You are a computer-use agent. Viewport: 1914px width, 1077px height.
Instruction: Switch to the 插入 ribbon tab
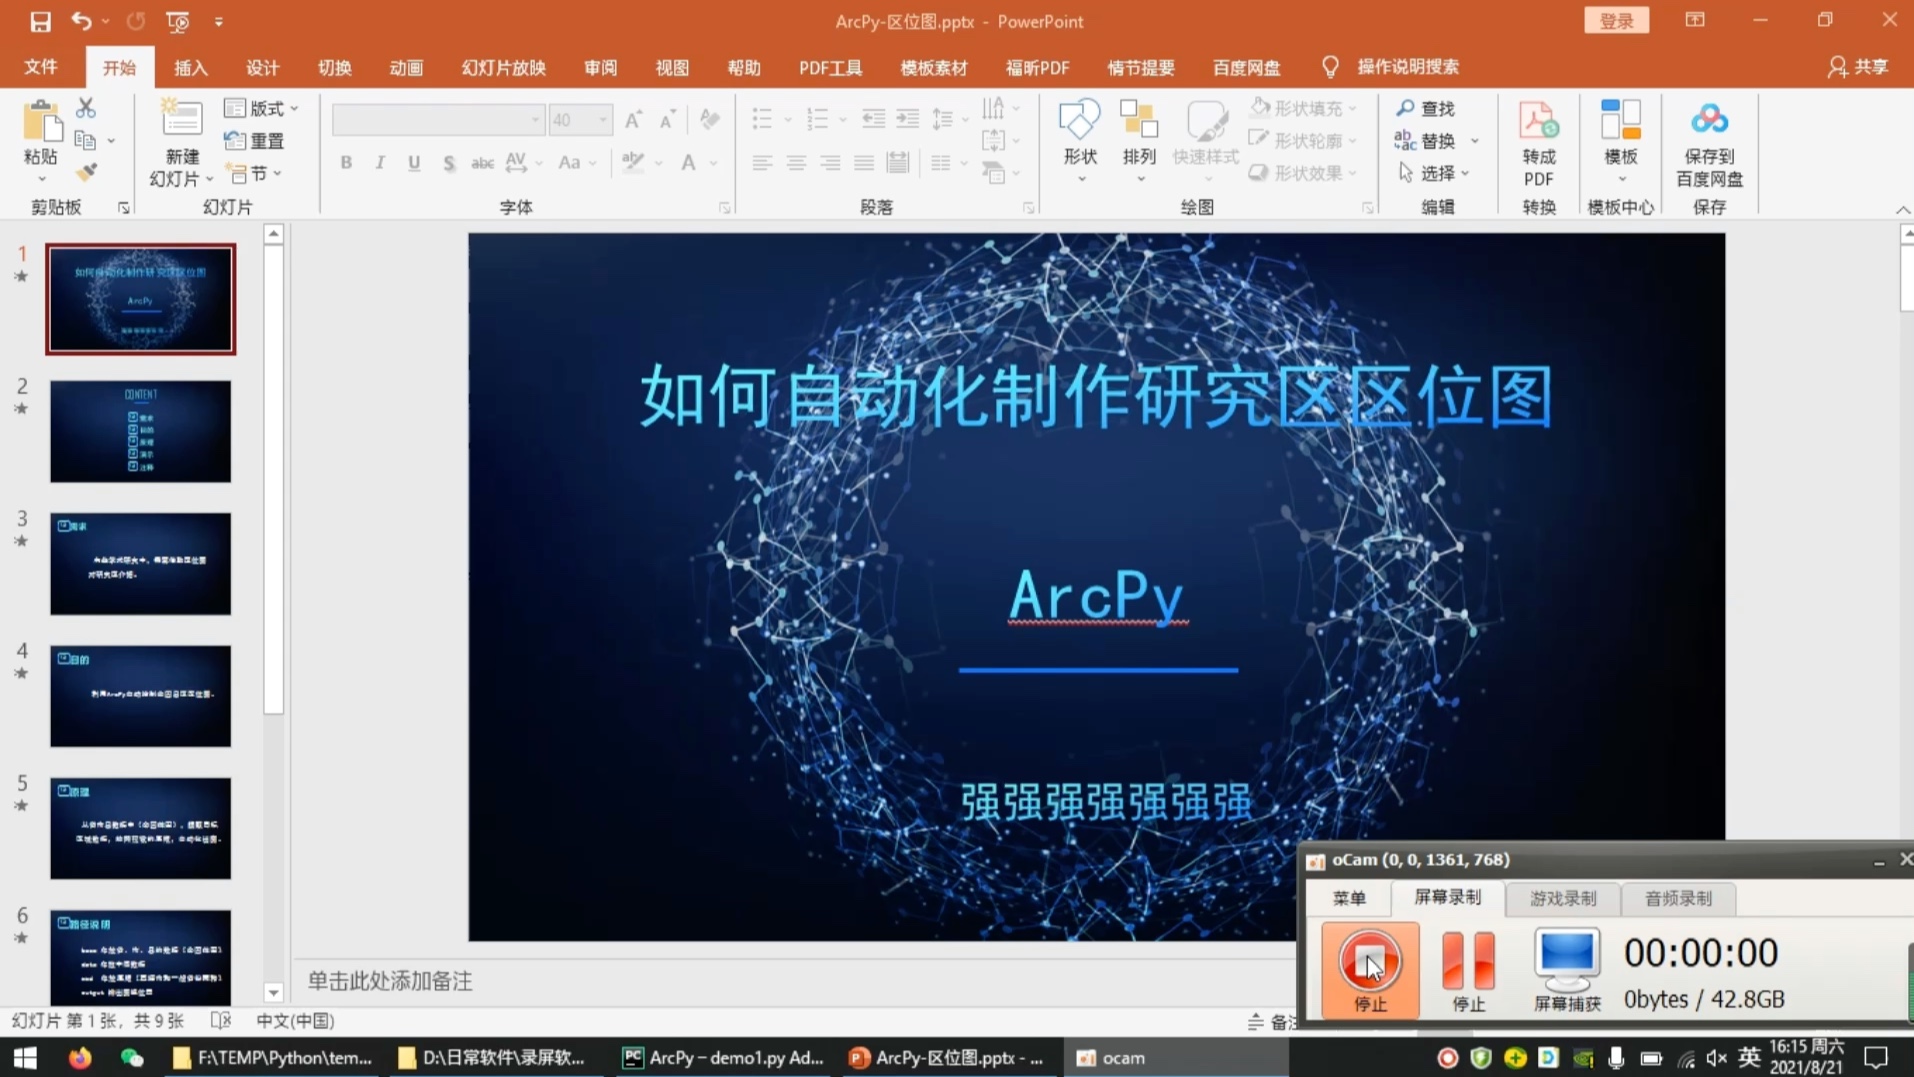click(190, 67)
